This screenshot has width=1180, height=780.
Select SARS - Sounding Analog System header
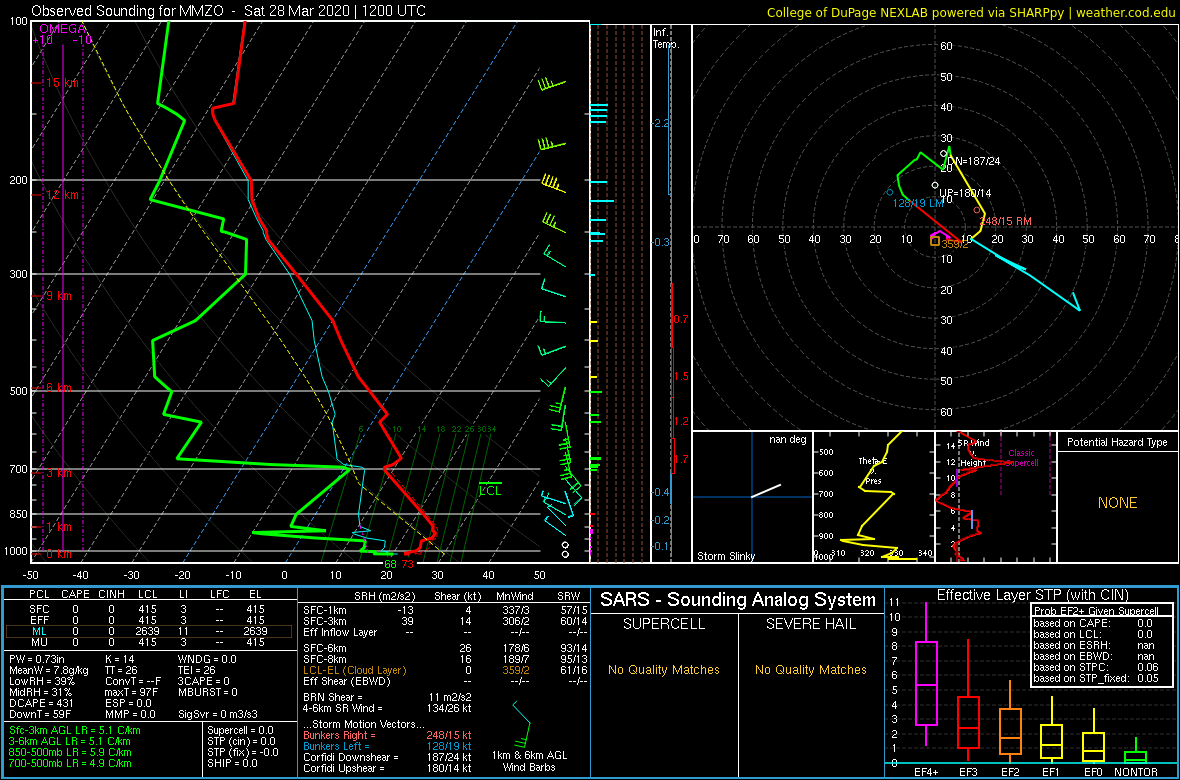[738, 600]
